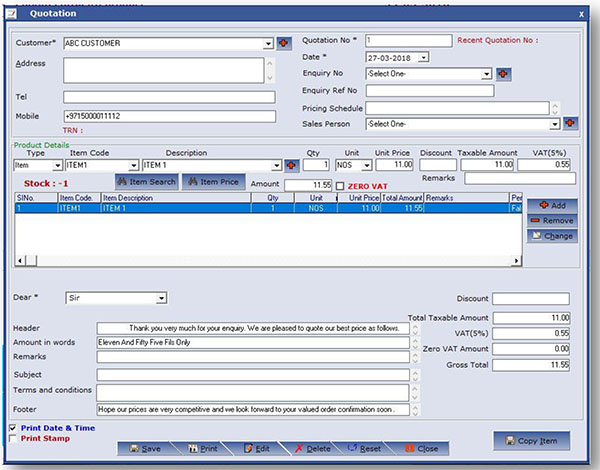The width and height of the screenshot is (600, 470).
Task: Uncheck Print Date & Time
Action: coord(12,427)
